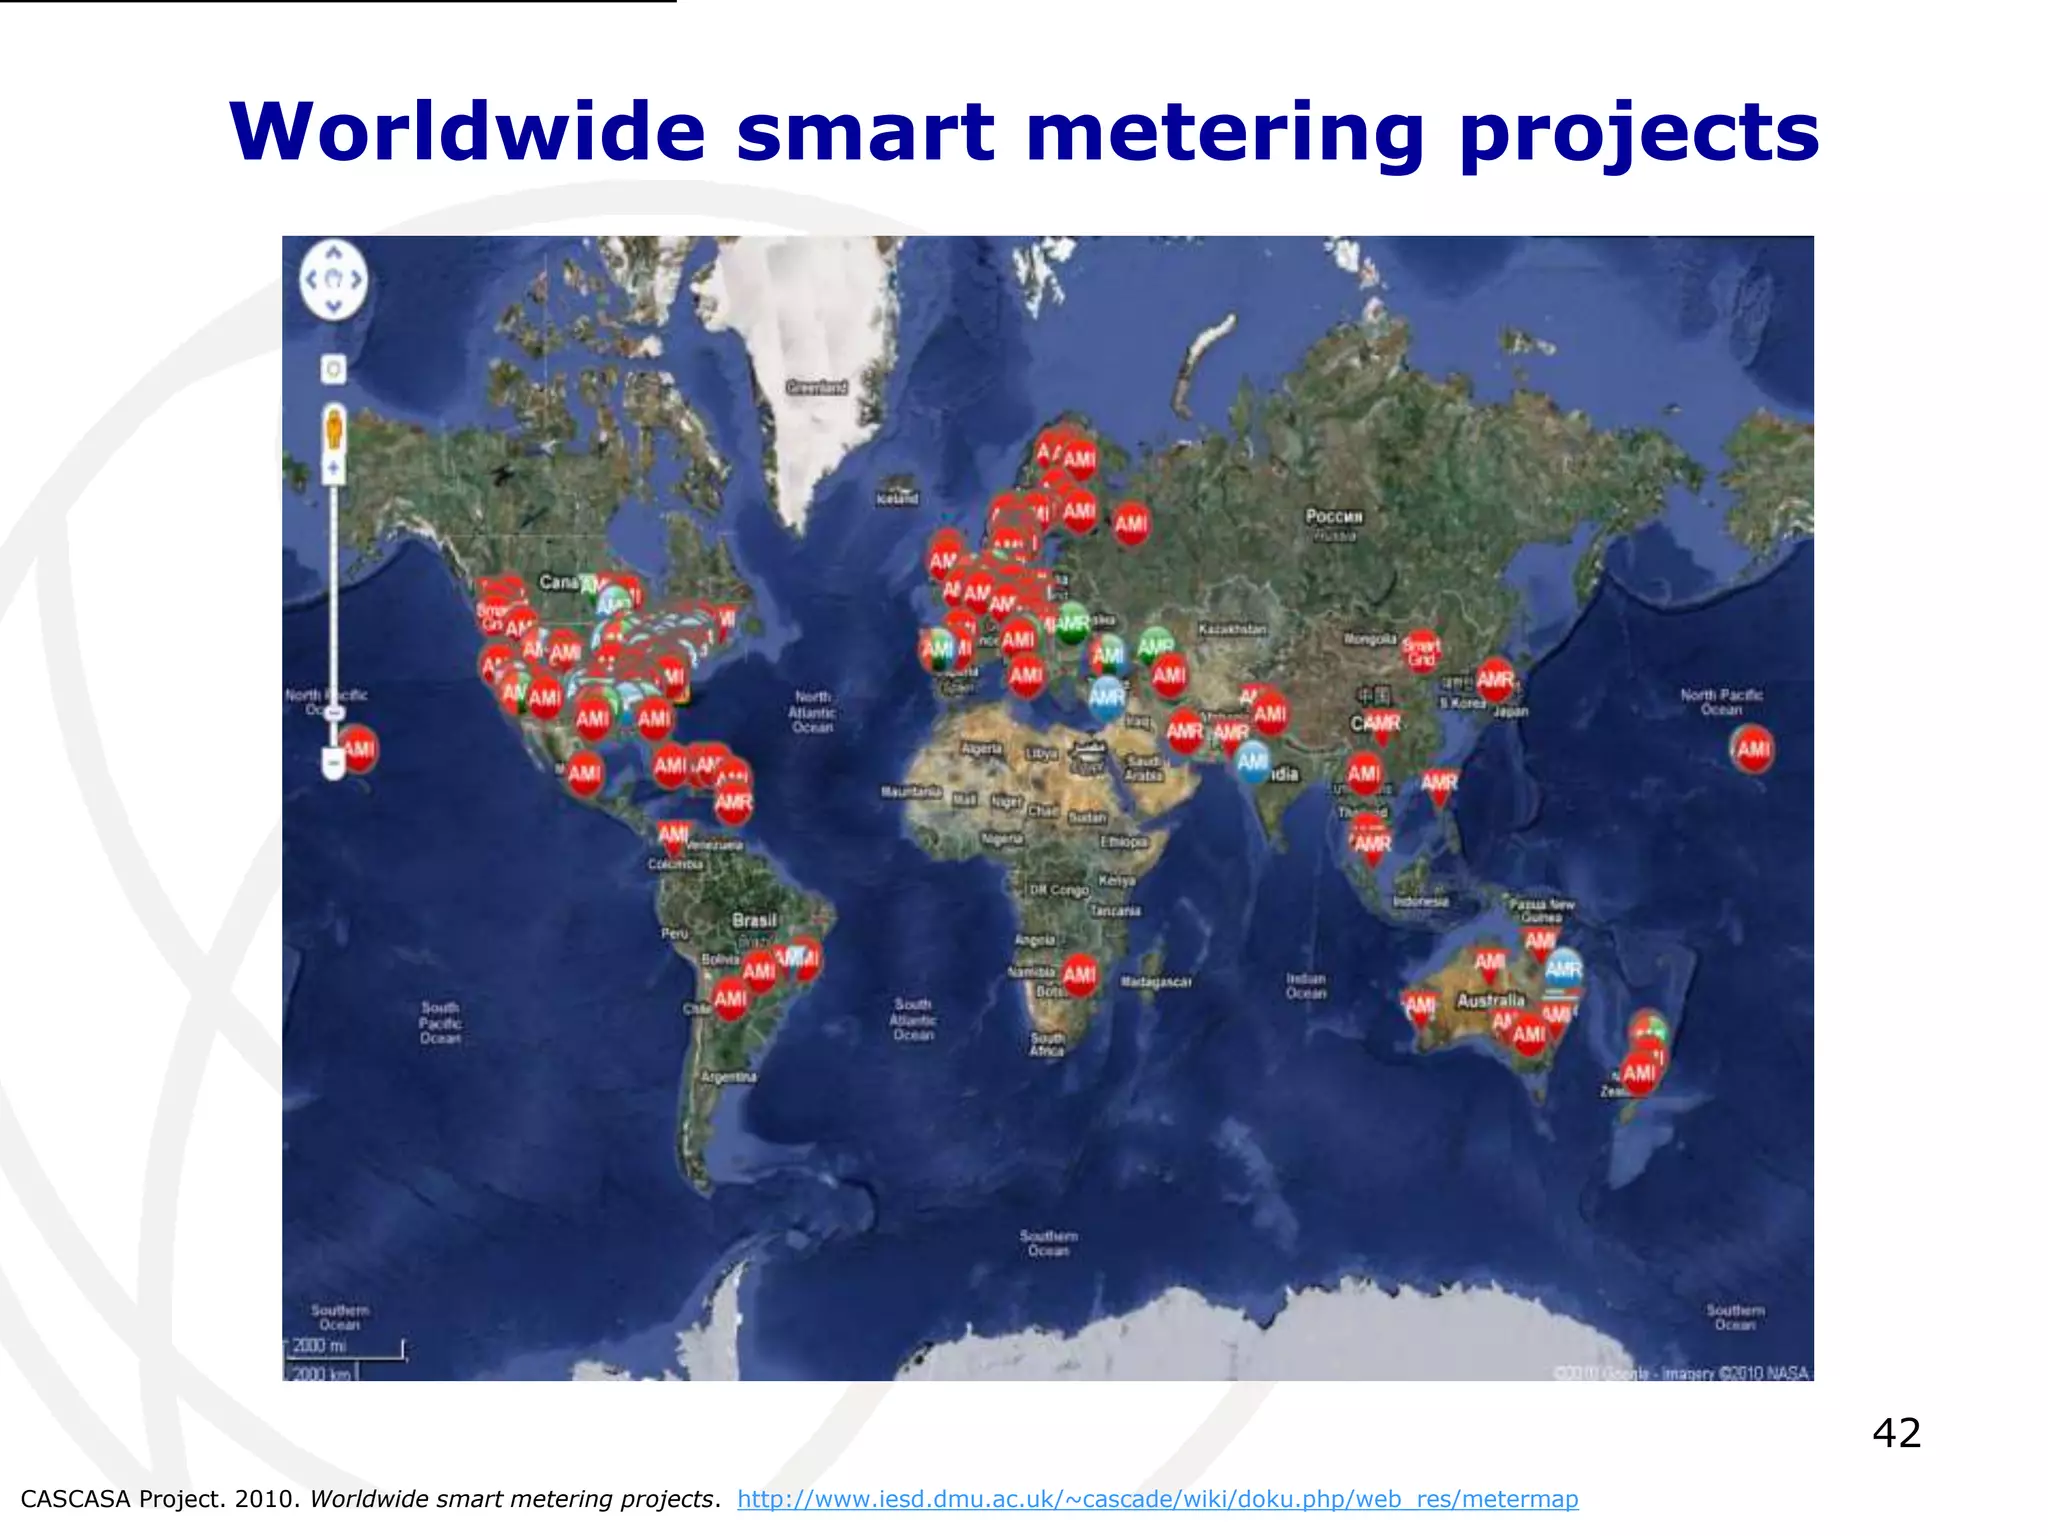This screenshot has width=2048, height=1536.
Task: Click the AMR marker near Saudi Arabia
Action: pyautogui.click(x=1184, y=732)
